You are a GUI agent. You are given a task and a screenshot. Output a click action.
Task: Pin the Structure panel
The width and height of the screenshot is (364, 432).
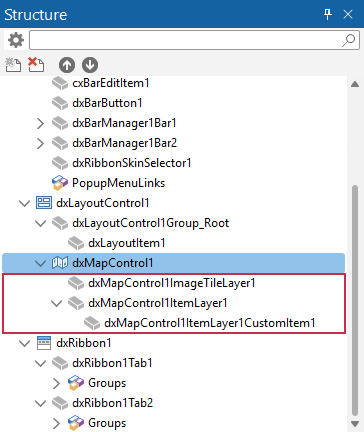pos(328,14)
